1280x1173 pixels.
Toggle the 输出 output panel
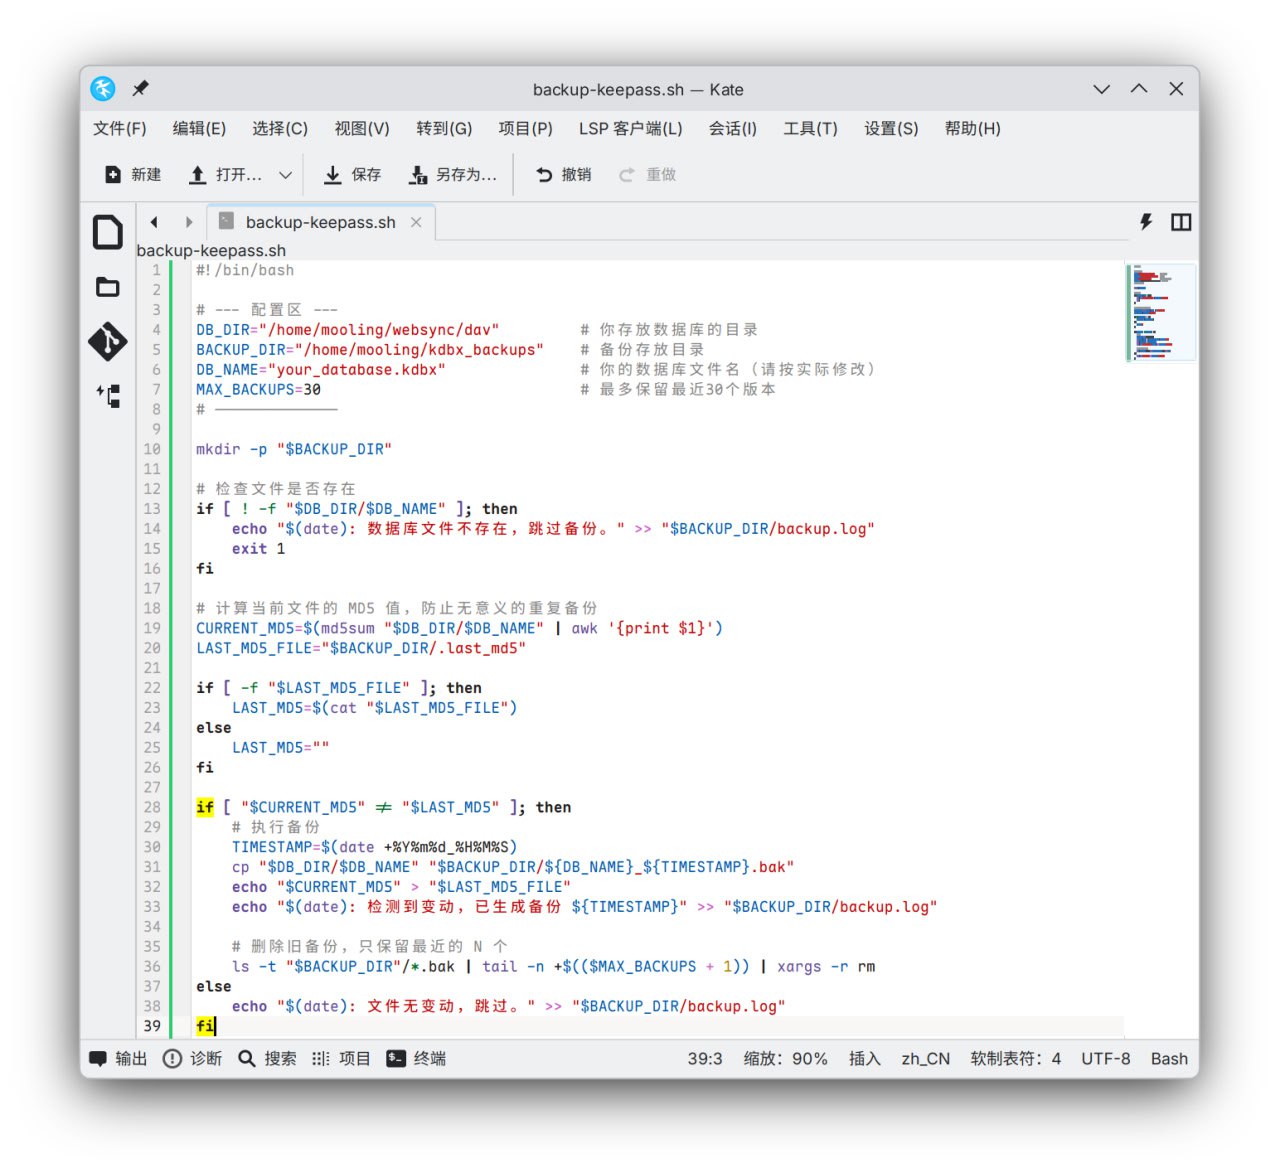point(118,1059)
